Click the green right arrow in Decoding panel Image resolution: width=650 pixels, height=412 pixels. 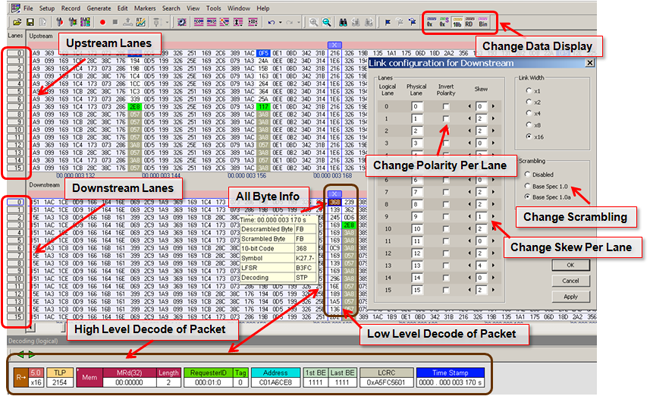click(x=31, y=355)
